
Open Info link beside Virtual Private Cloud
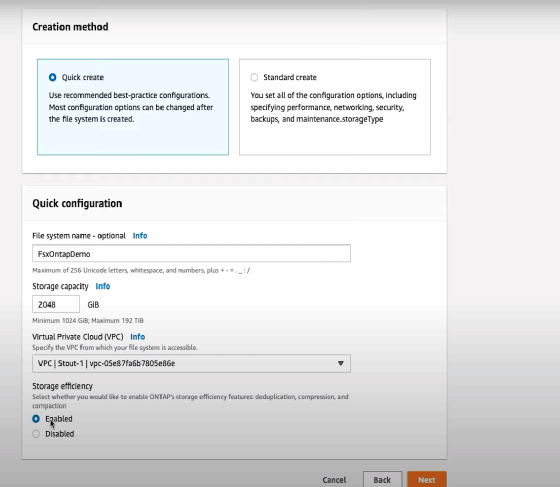tap(138, 337)
